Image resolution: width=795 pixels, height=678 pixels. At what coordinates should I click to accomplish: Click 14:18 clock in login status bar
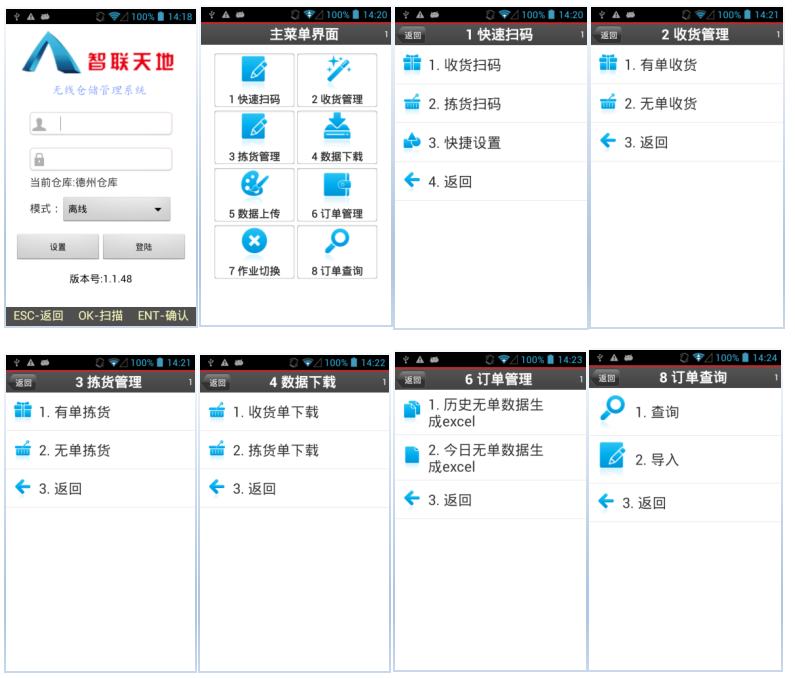click(180, 17)
